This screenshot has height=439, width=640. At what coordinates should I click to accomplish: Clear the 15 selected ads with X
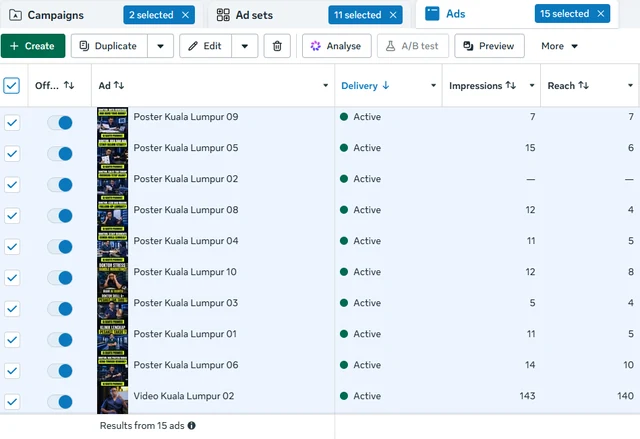pyautogui.click(x=601, y=13)
